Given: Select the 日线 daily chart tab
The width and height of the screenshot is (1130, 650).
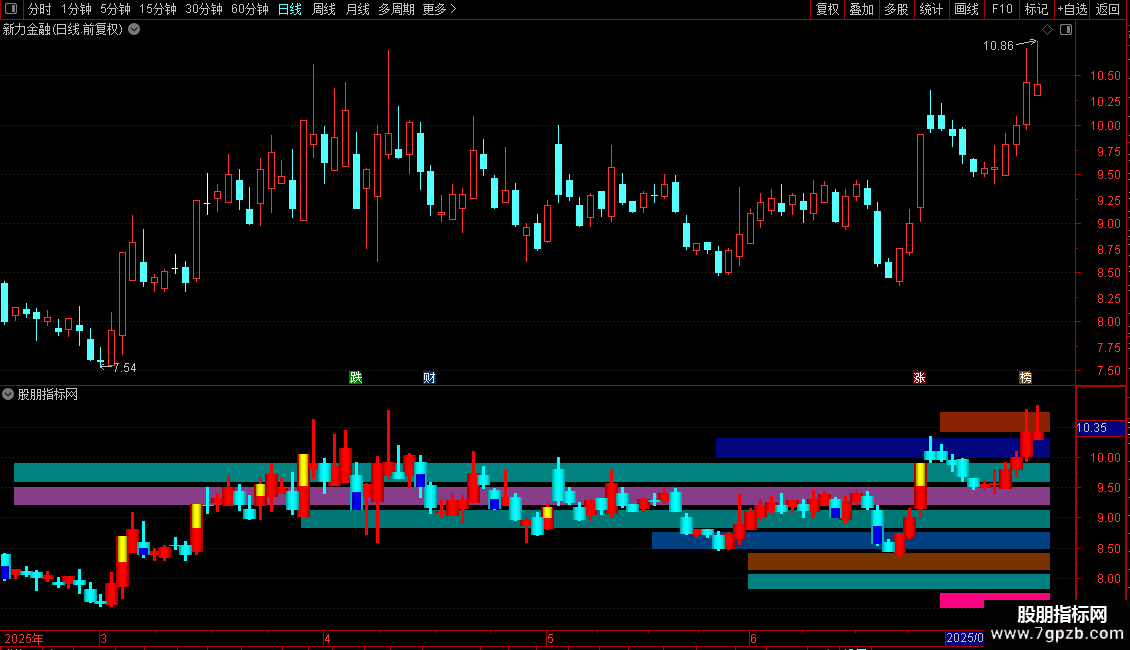Looking at the screenshot, I should [290, 9].
